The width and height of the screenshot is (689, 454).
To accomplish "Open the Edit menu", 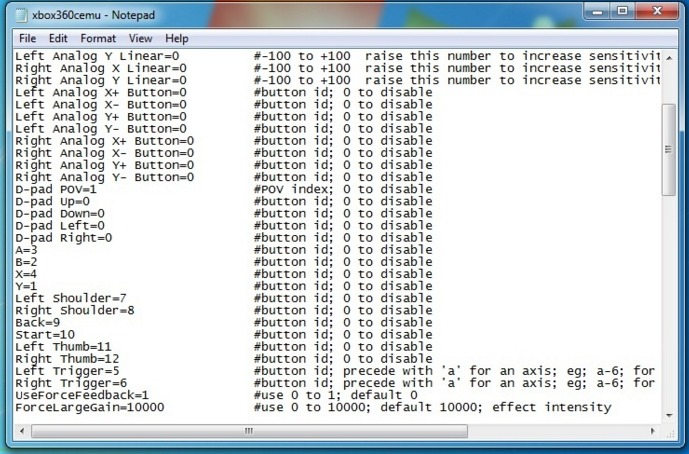I will tap(58, 39).
